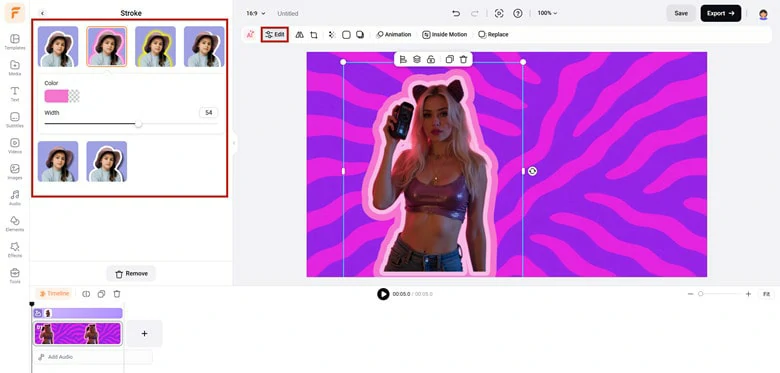
Task: Click the Edit button in the toolbar
Action: coord(275,35)
